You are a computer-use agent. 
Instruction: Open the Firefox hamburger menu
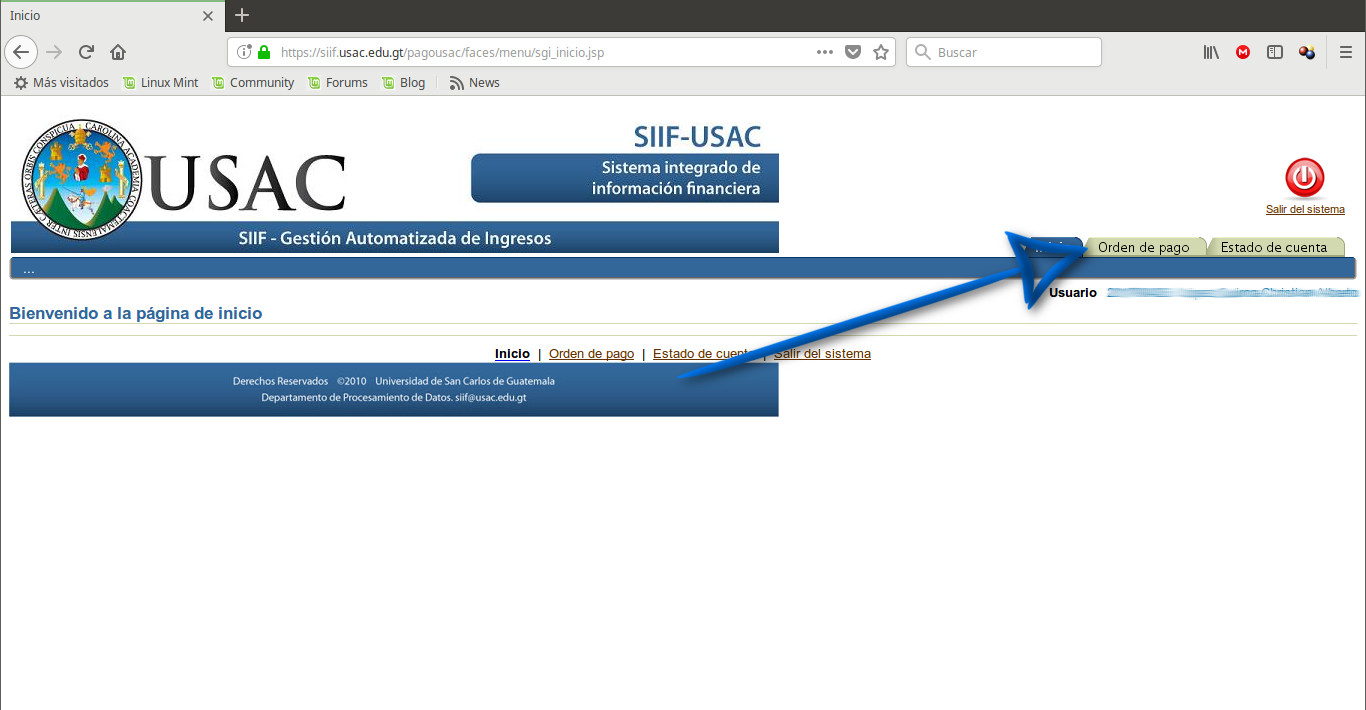(1346, 52)
